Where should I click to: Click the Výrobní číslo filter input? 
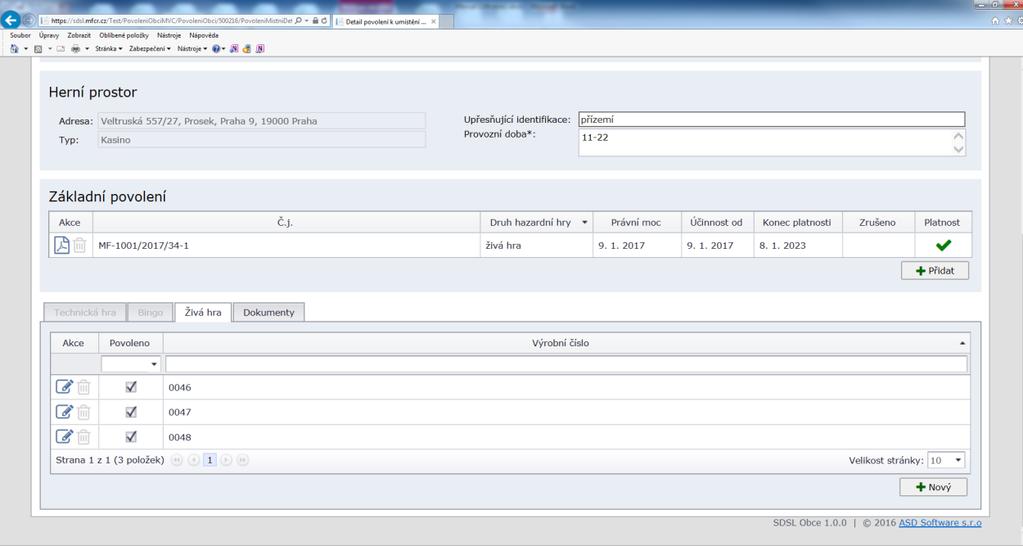click(x=566, y=364)
